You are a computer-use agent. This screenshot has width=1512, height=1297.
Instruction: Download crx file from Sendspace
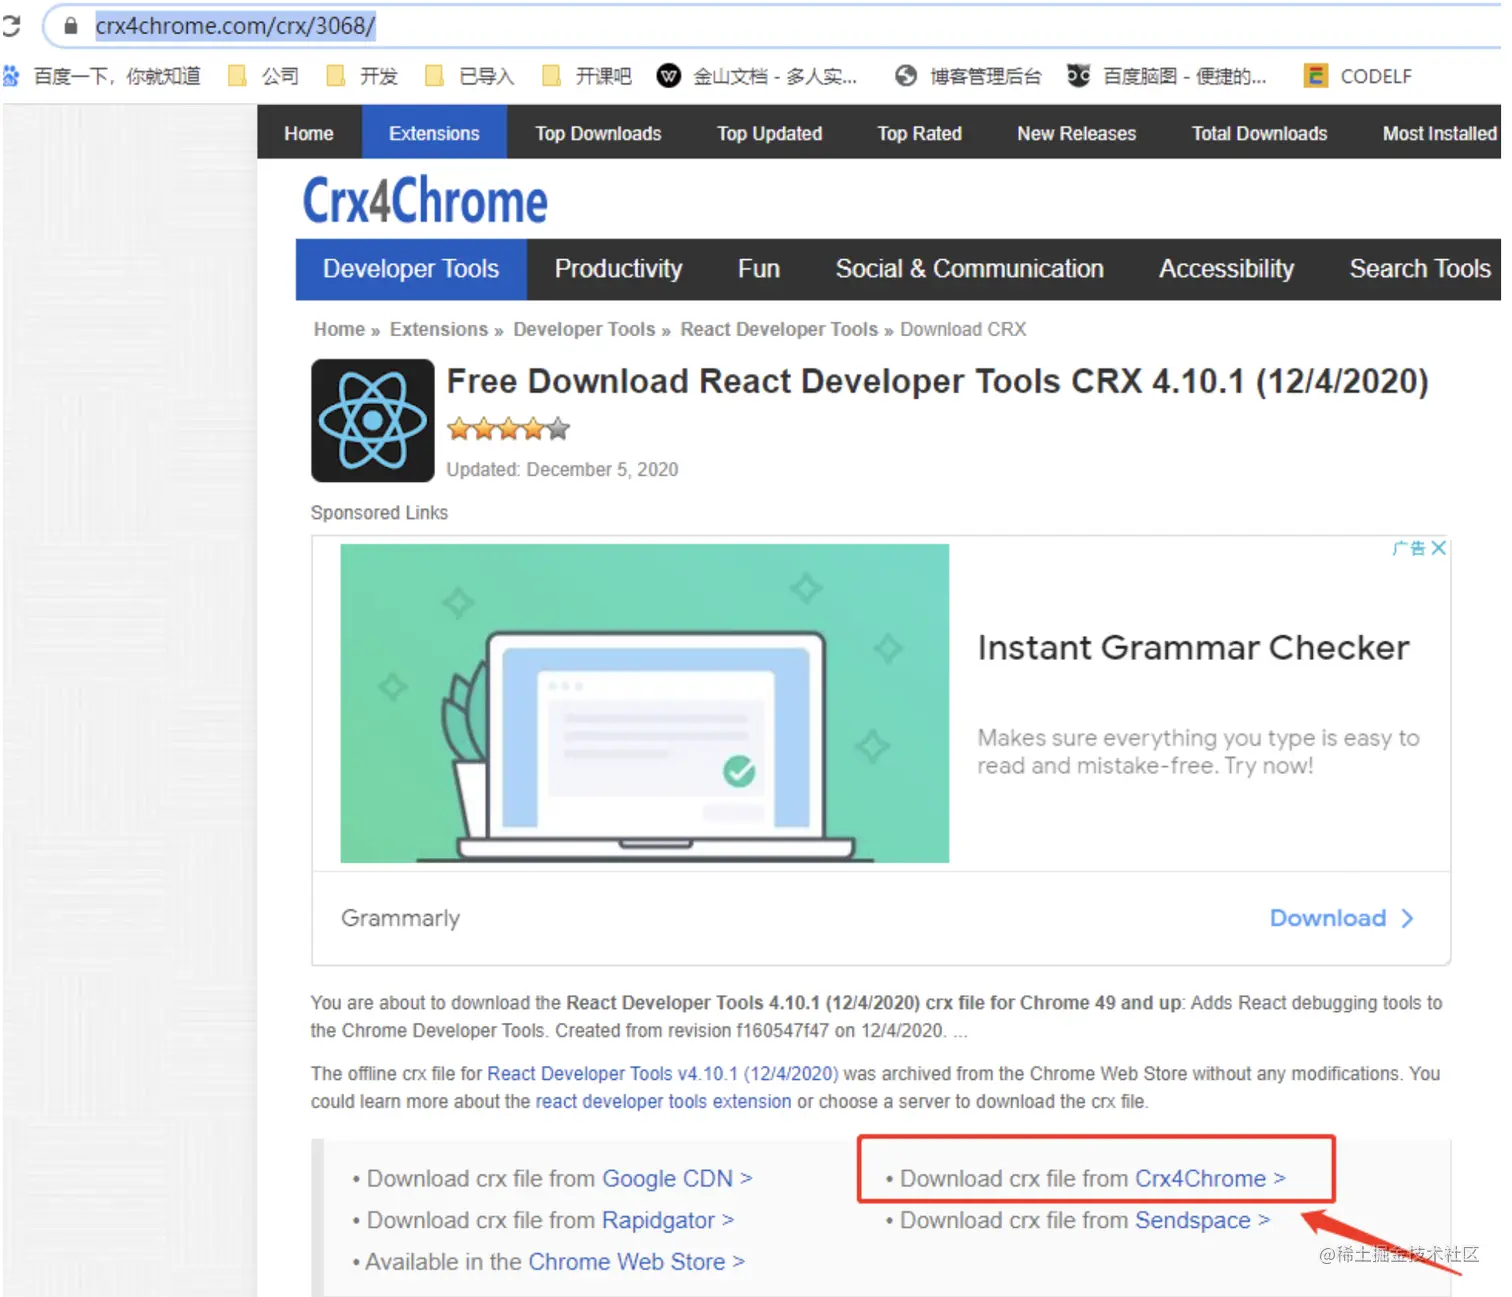[x=1202, y=1220]
